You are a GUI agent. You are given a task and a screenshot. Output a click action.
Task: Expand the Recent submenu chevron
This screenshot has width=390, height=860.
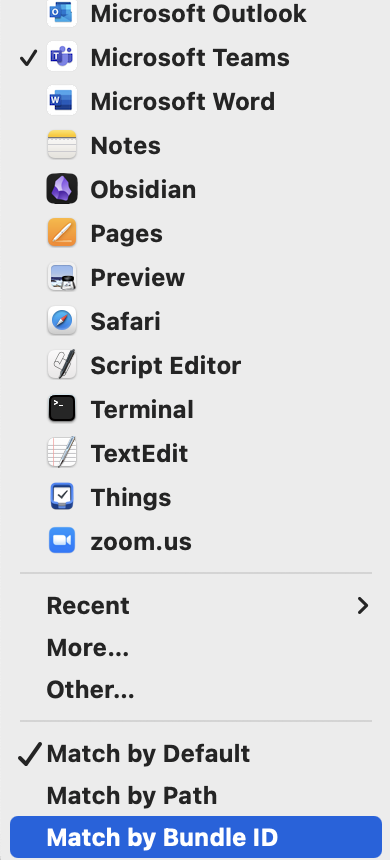(x=363, y=606)
